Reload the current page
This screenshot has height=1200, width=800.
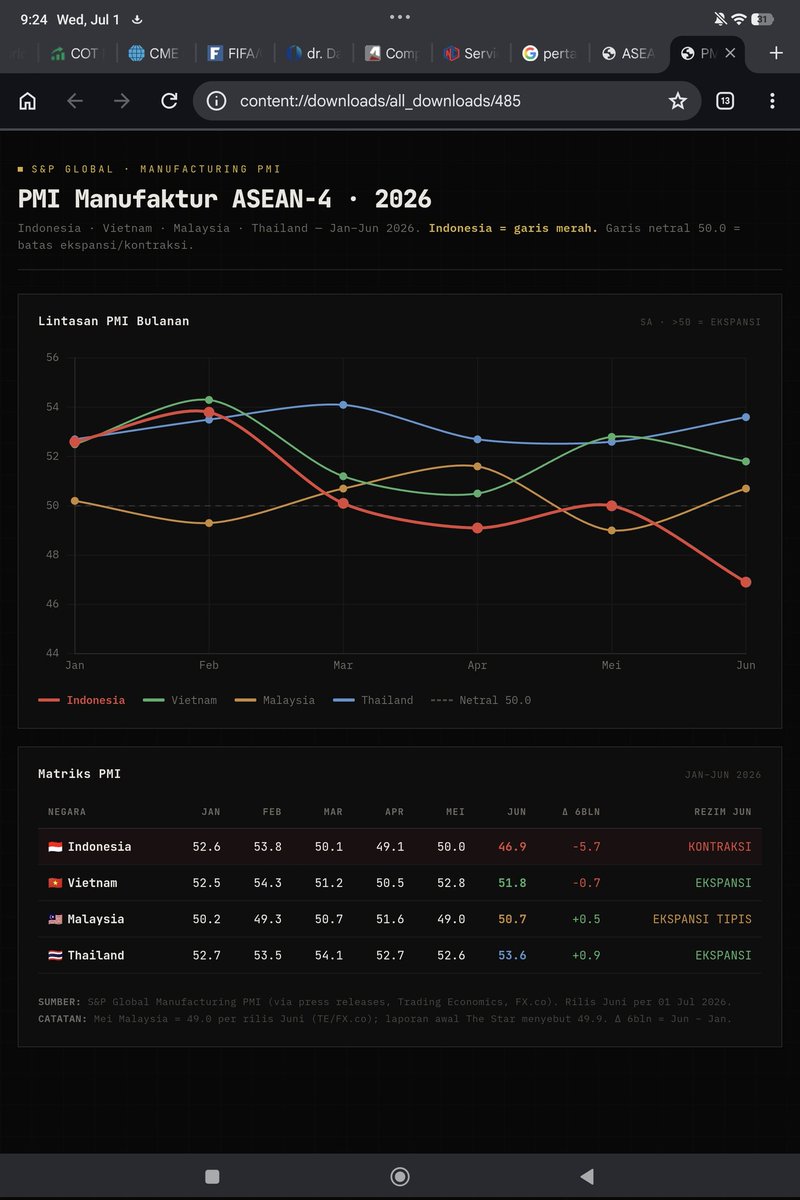169,101
